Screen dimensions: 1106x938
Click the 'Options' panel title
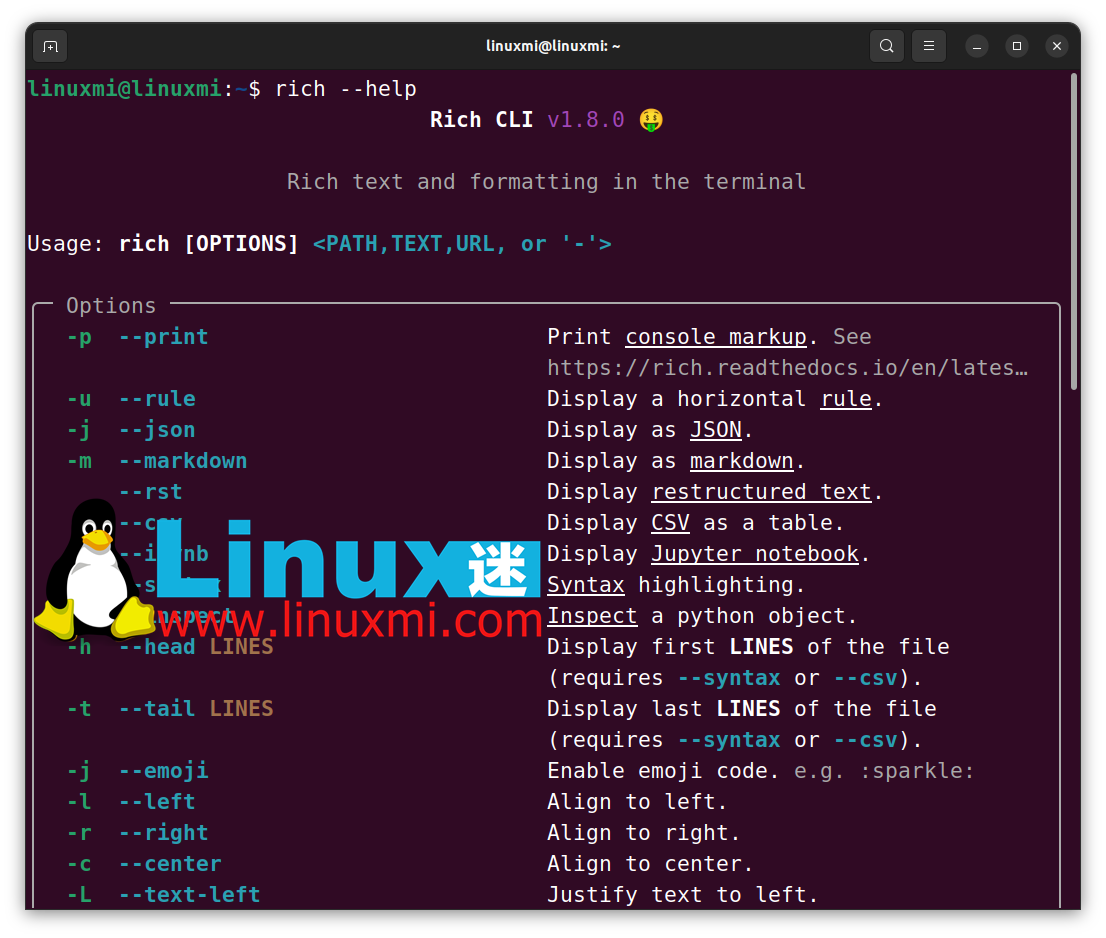(x=111, y=306)
